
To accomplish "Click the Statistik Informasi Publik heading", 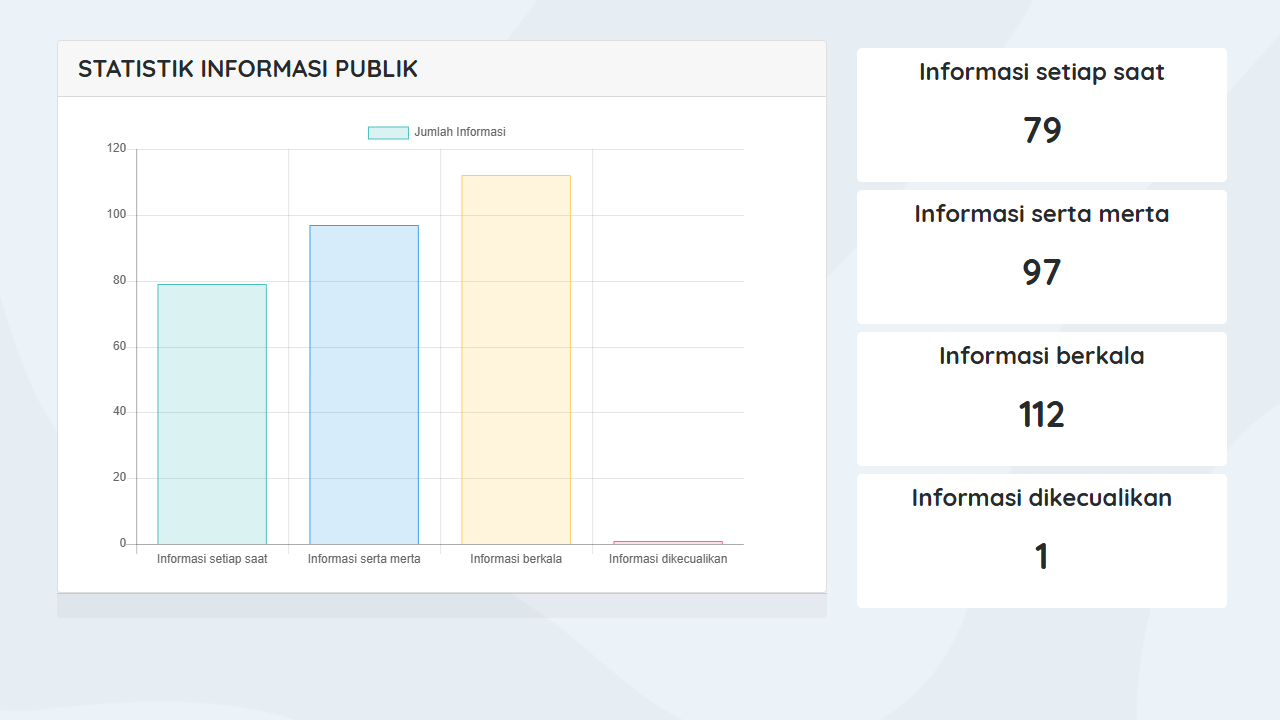I will click(248, 69).
